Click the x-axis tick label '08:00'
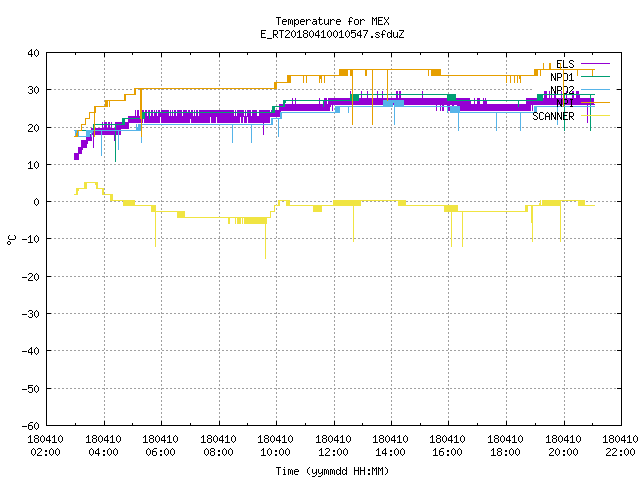Image resolution: width=640 pixels, height=480 pixels. click(x=218, y=452)
